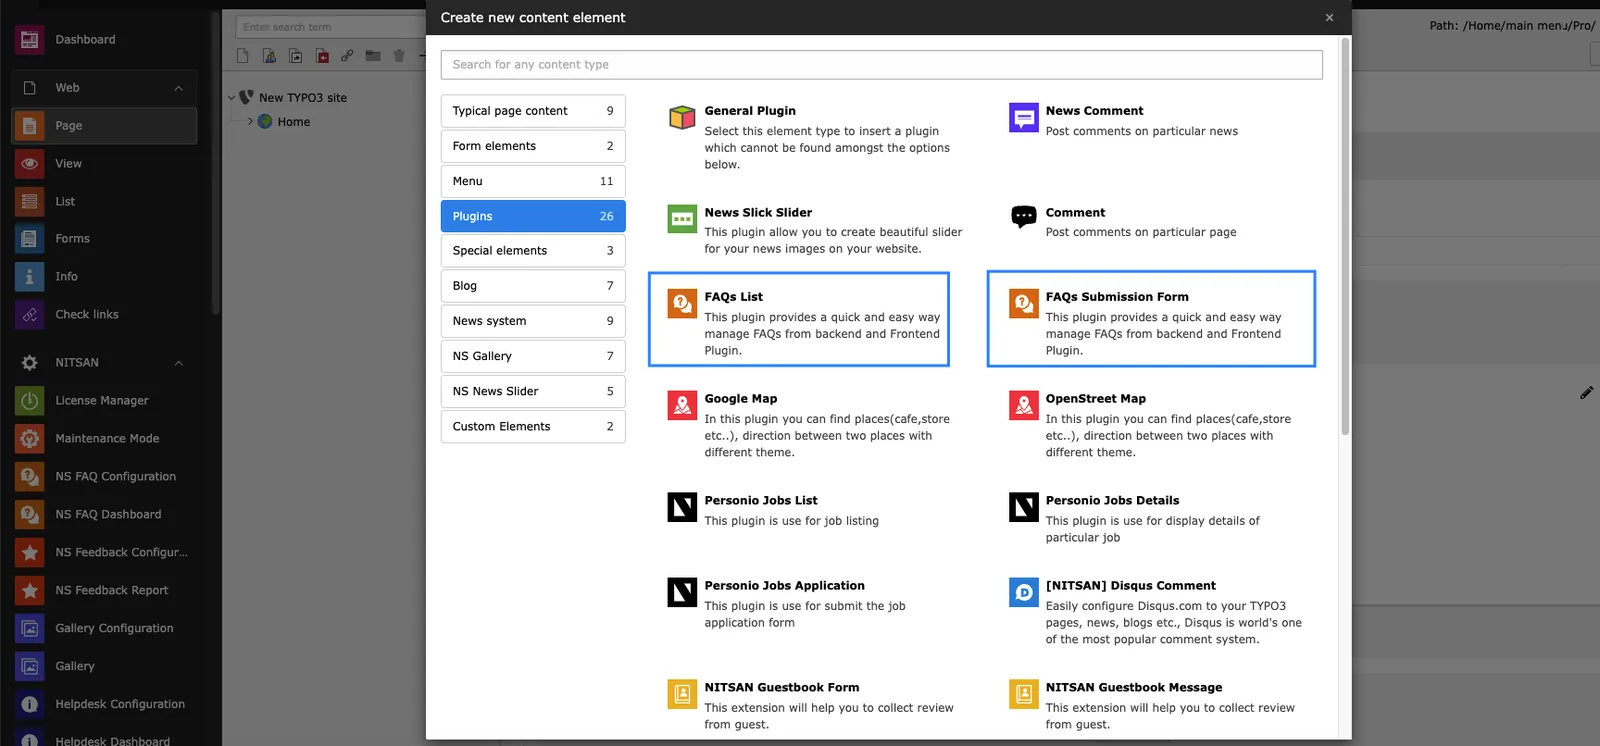Select the Form elements tab
The height and width of the screenshot is (746, 1600).
[x=533, y=146]
